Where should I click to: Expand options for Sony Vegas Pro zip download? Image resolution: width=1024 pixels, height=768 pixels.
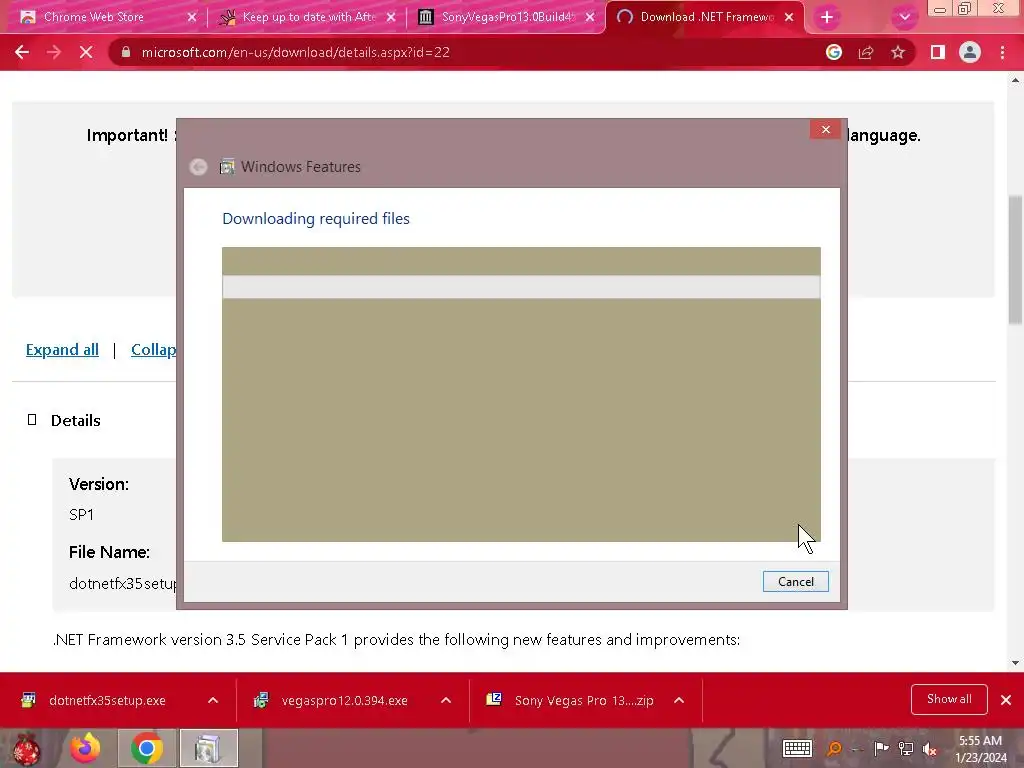click(x=679, y=700)
